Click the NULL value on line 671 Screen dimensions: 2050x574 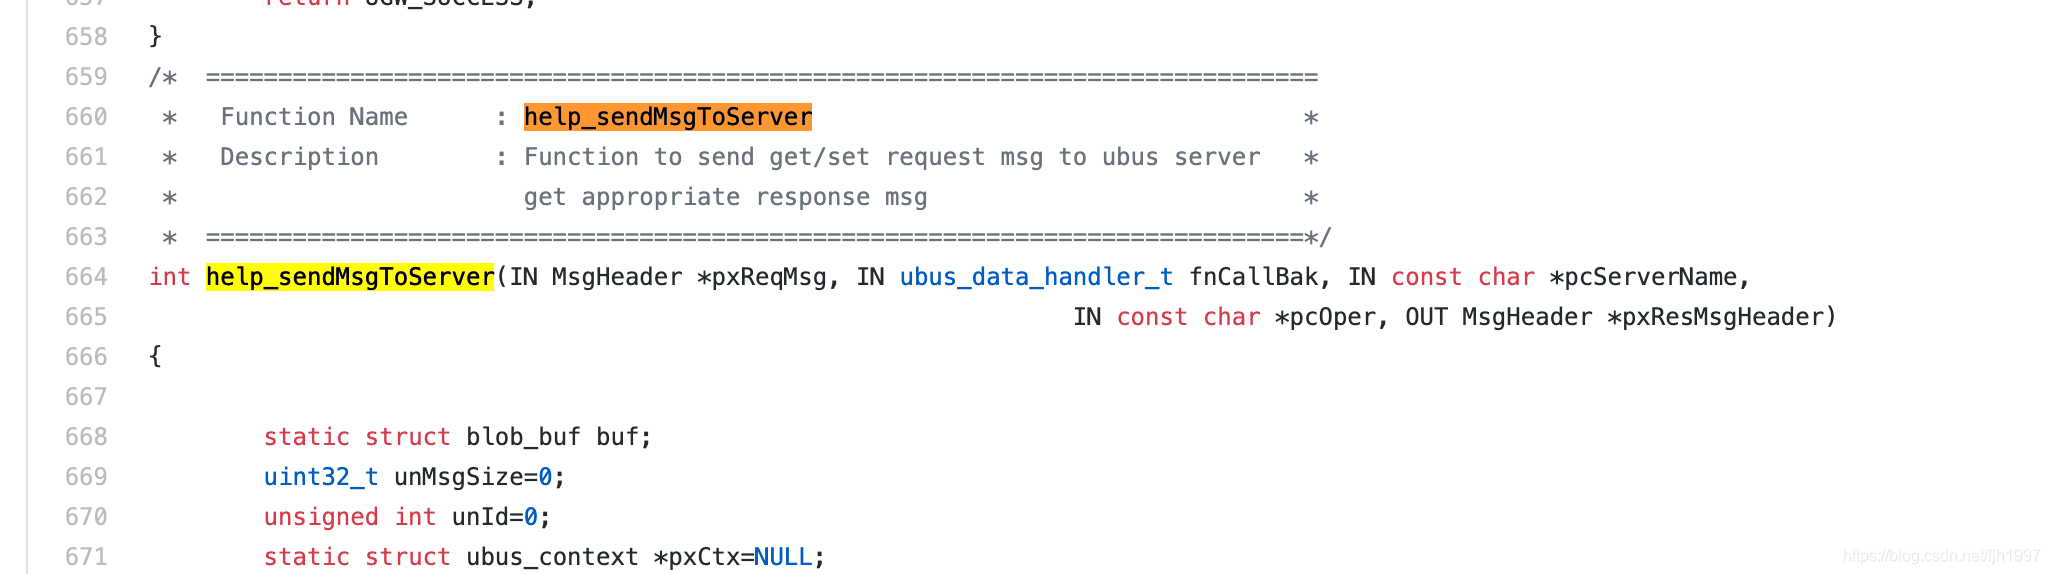click(783, 557)
